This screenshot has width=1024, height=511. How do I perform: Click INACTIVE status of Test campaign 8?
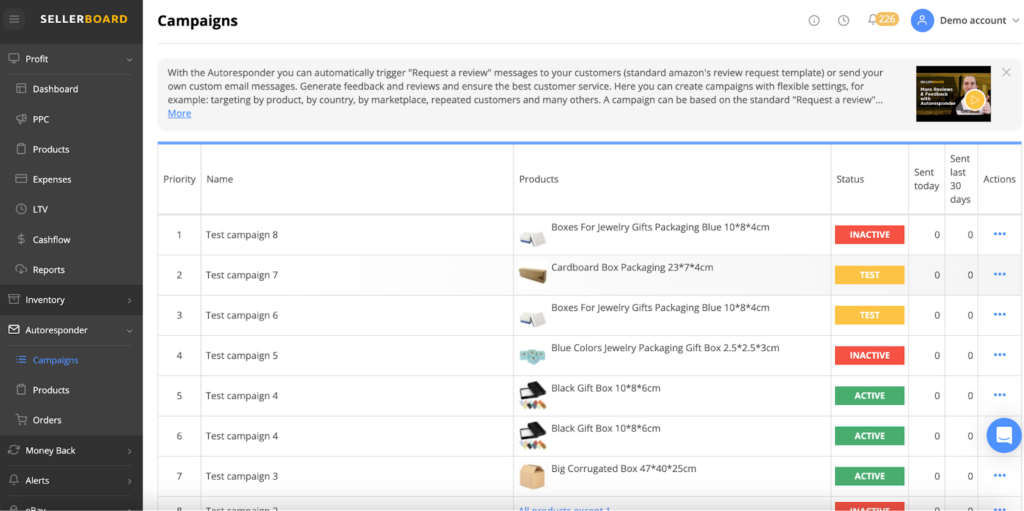tap(869, 235)
